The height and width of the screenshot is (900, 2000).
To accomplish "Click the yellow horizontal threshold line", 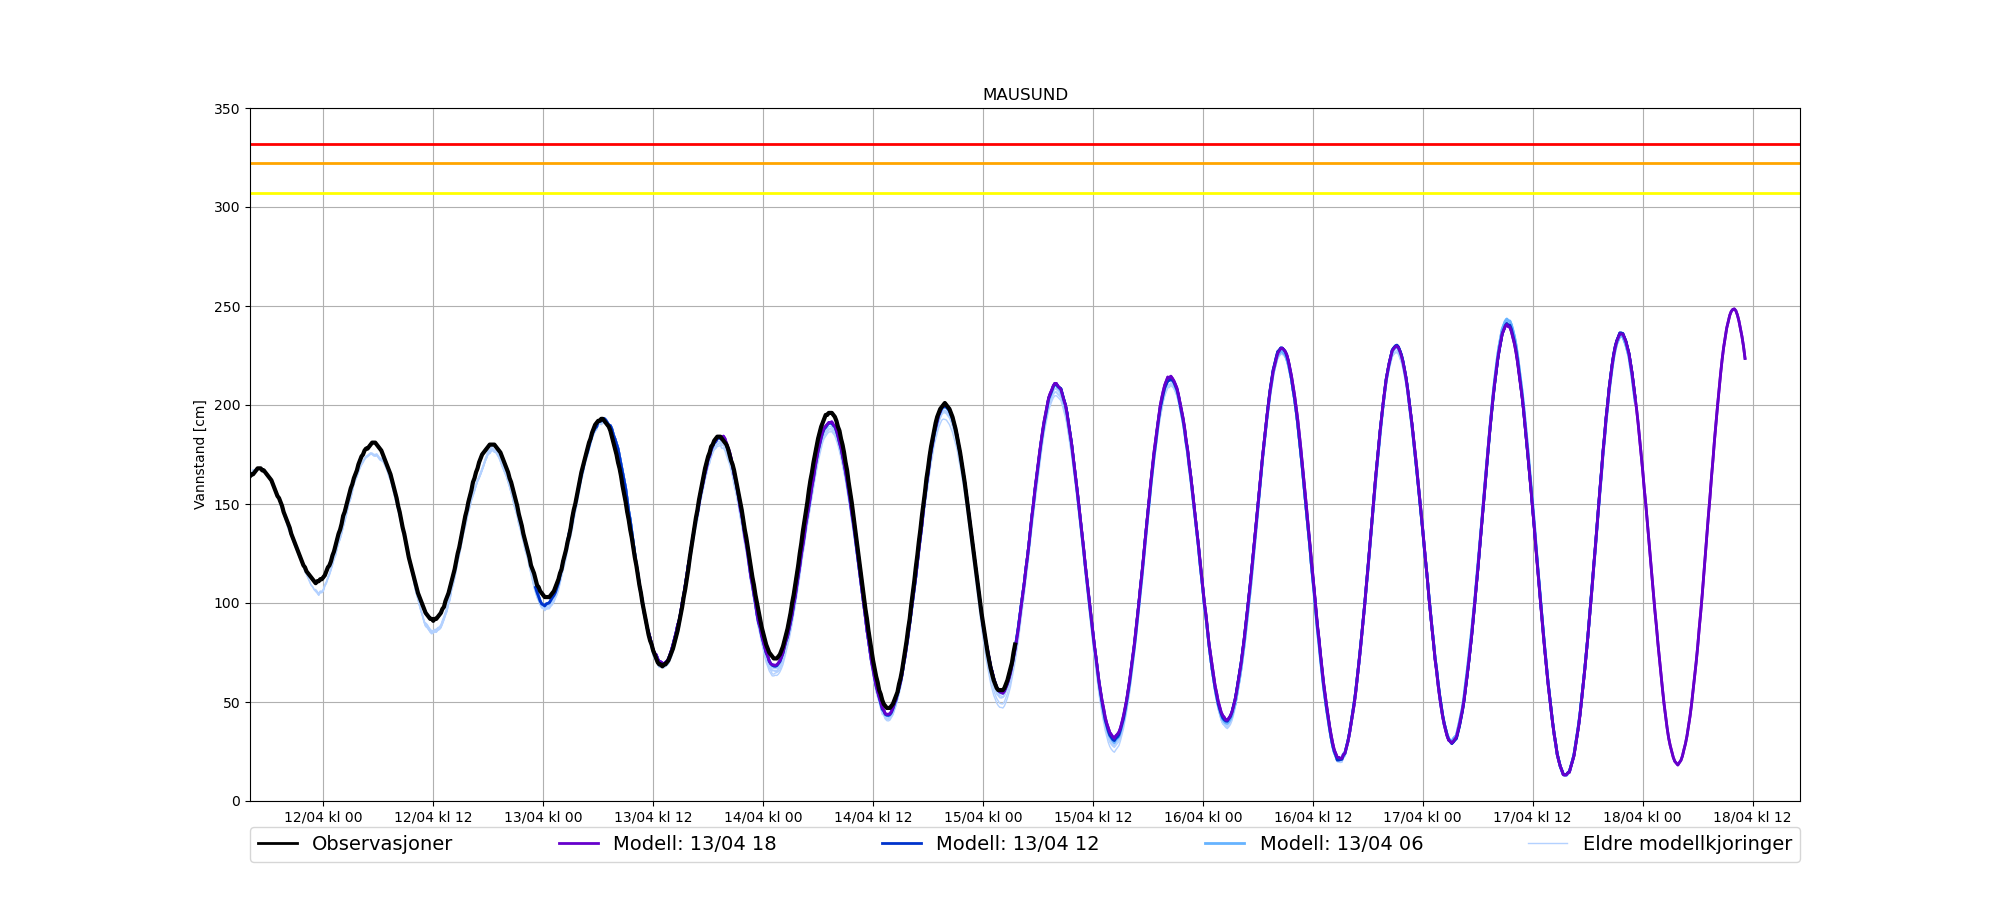I will [x=1024, y=193].
